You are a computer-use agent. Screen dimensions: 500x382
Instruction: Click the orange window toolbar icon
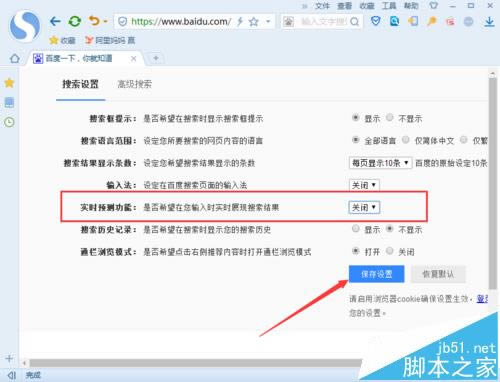tap(413, 22)
